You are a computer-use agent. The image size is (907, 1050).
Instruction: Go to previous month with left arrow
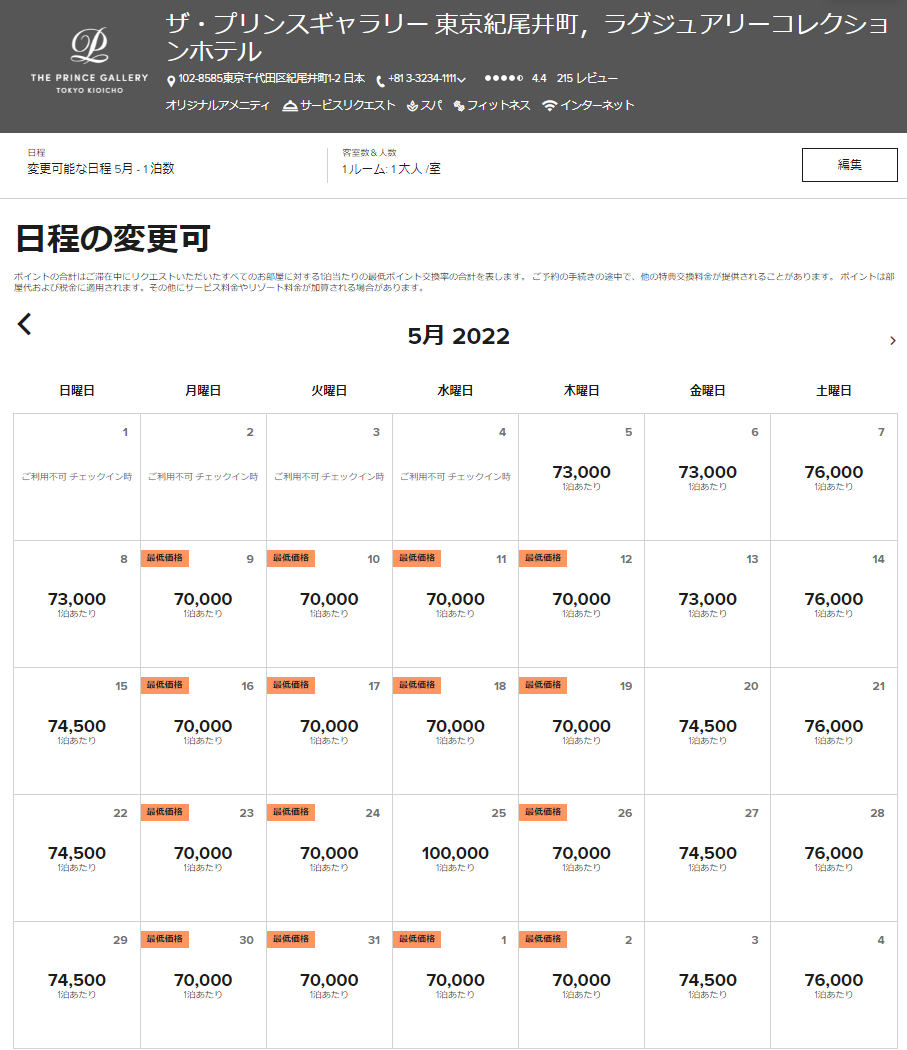click(x=25, y=324)
